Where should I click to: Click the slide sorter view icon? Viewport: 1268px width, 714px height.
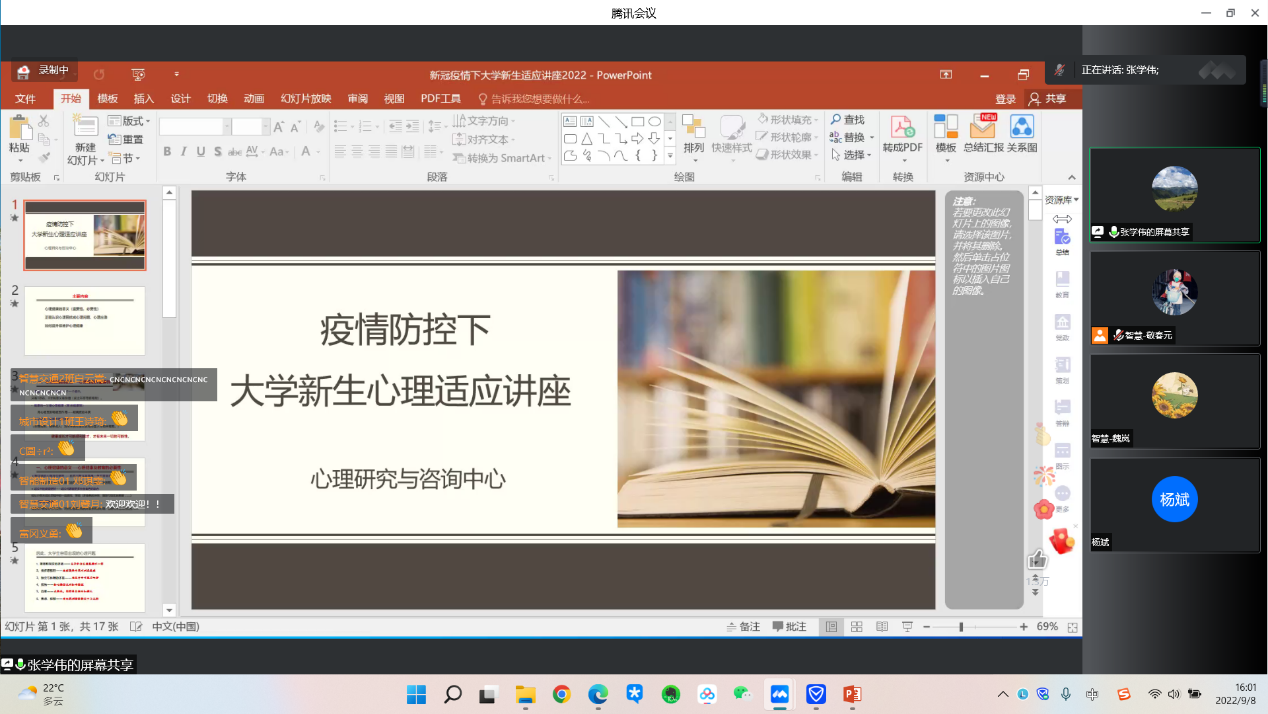(x=856, y=627)
